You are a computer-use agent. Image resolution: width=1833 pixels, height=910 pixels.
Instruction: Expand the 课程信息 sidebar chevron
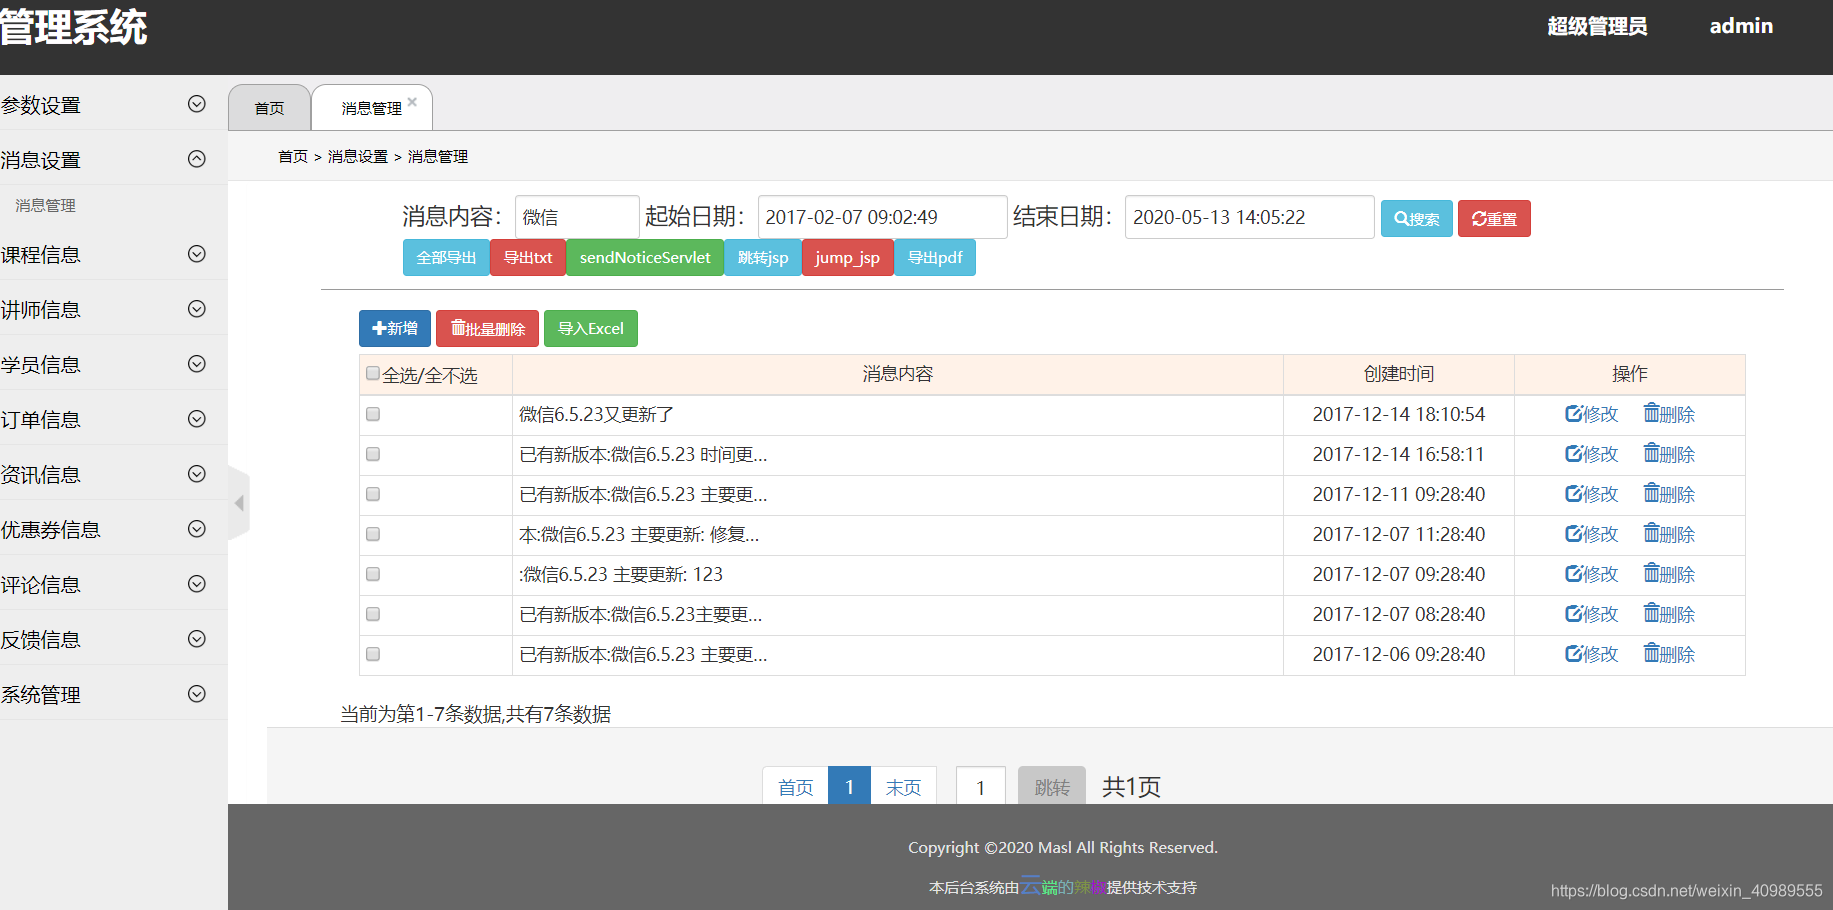click(x=197, y=254)
